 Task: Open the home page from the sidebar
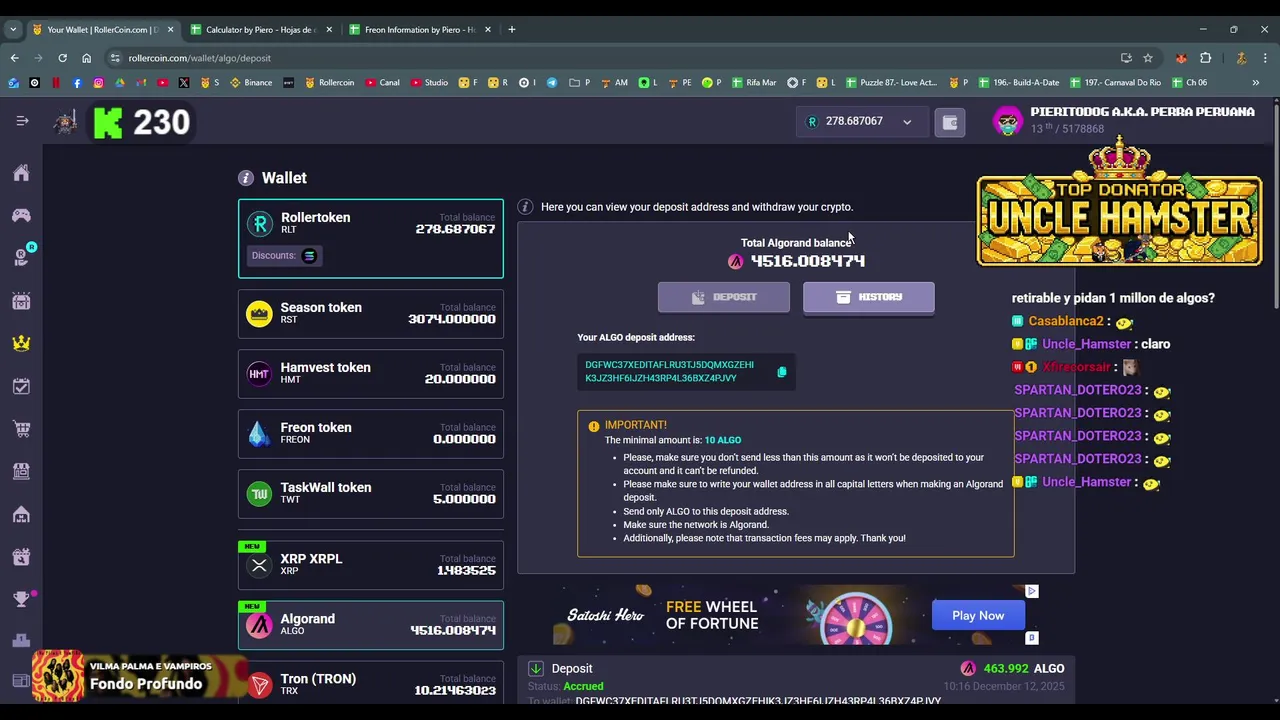[x=21, y=173]
